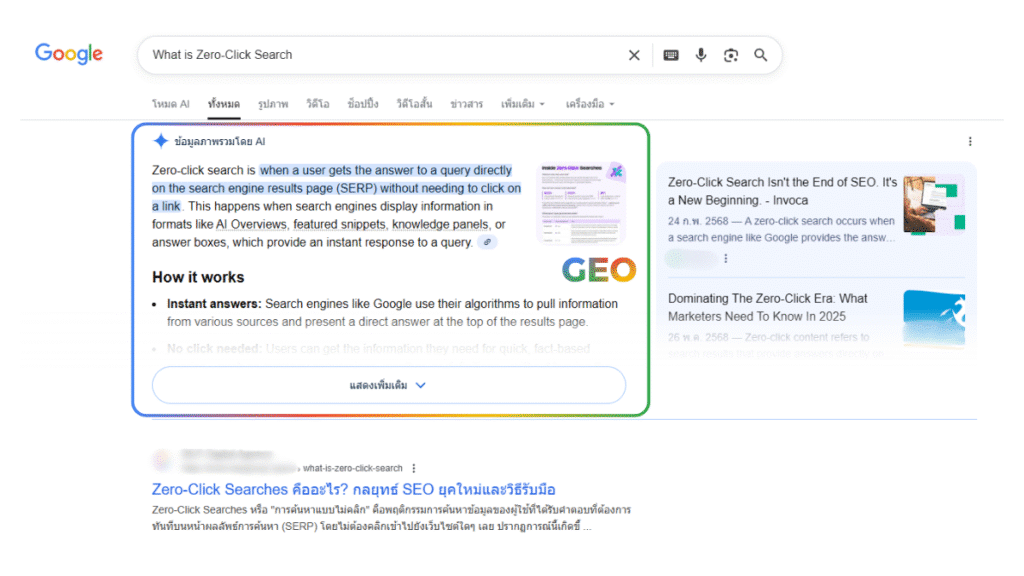Open three-dot menu beside what-is-zero-click-search URL
This screenshot has height=576, width=1024.
(x=414, y=468)
